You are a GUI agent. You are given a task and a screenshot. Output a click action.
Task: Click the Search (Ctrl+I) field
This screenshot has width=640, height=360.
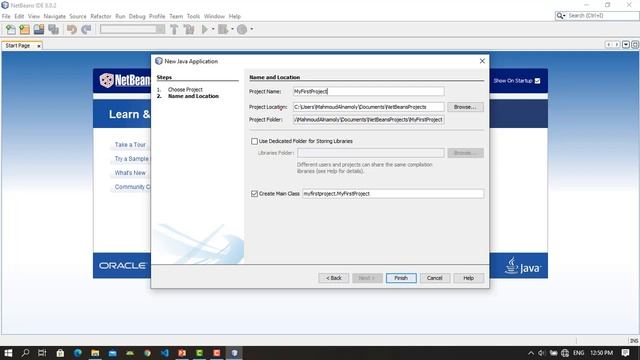click(602, 16)
